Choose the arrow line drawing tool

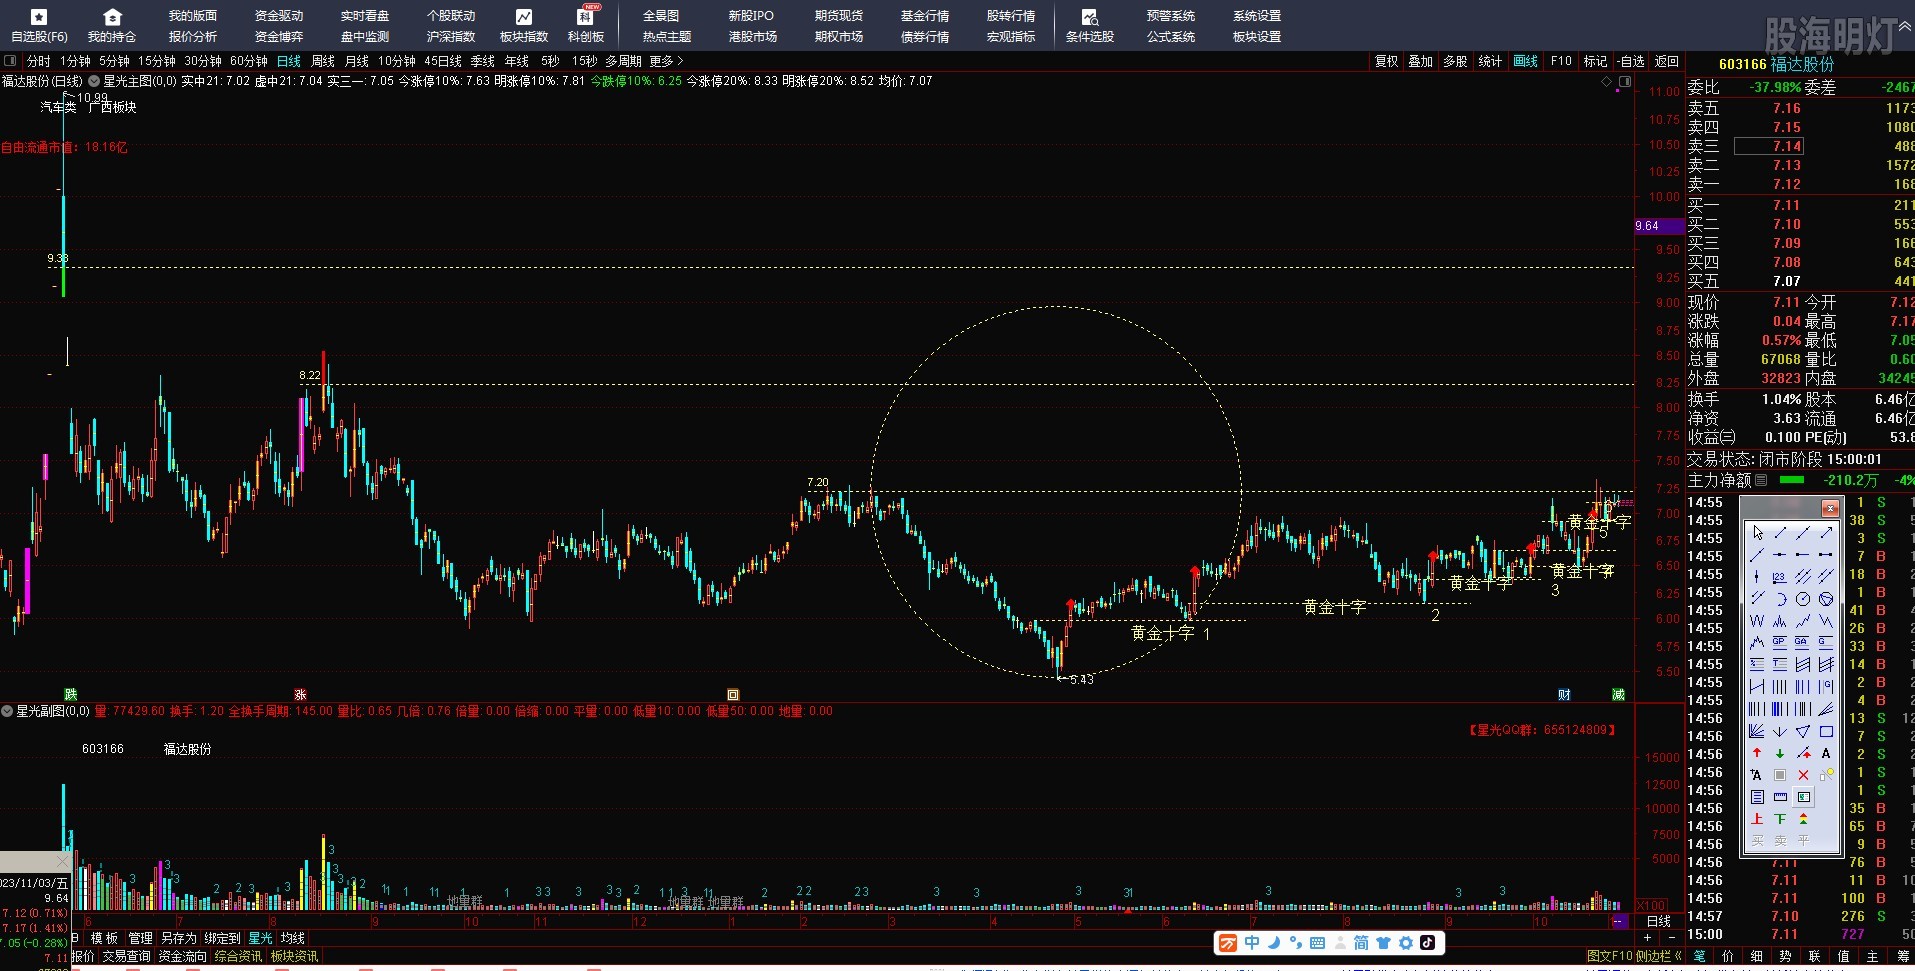point(1826,533)
